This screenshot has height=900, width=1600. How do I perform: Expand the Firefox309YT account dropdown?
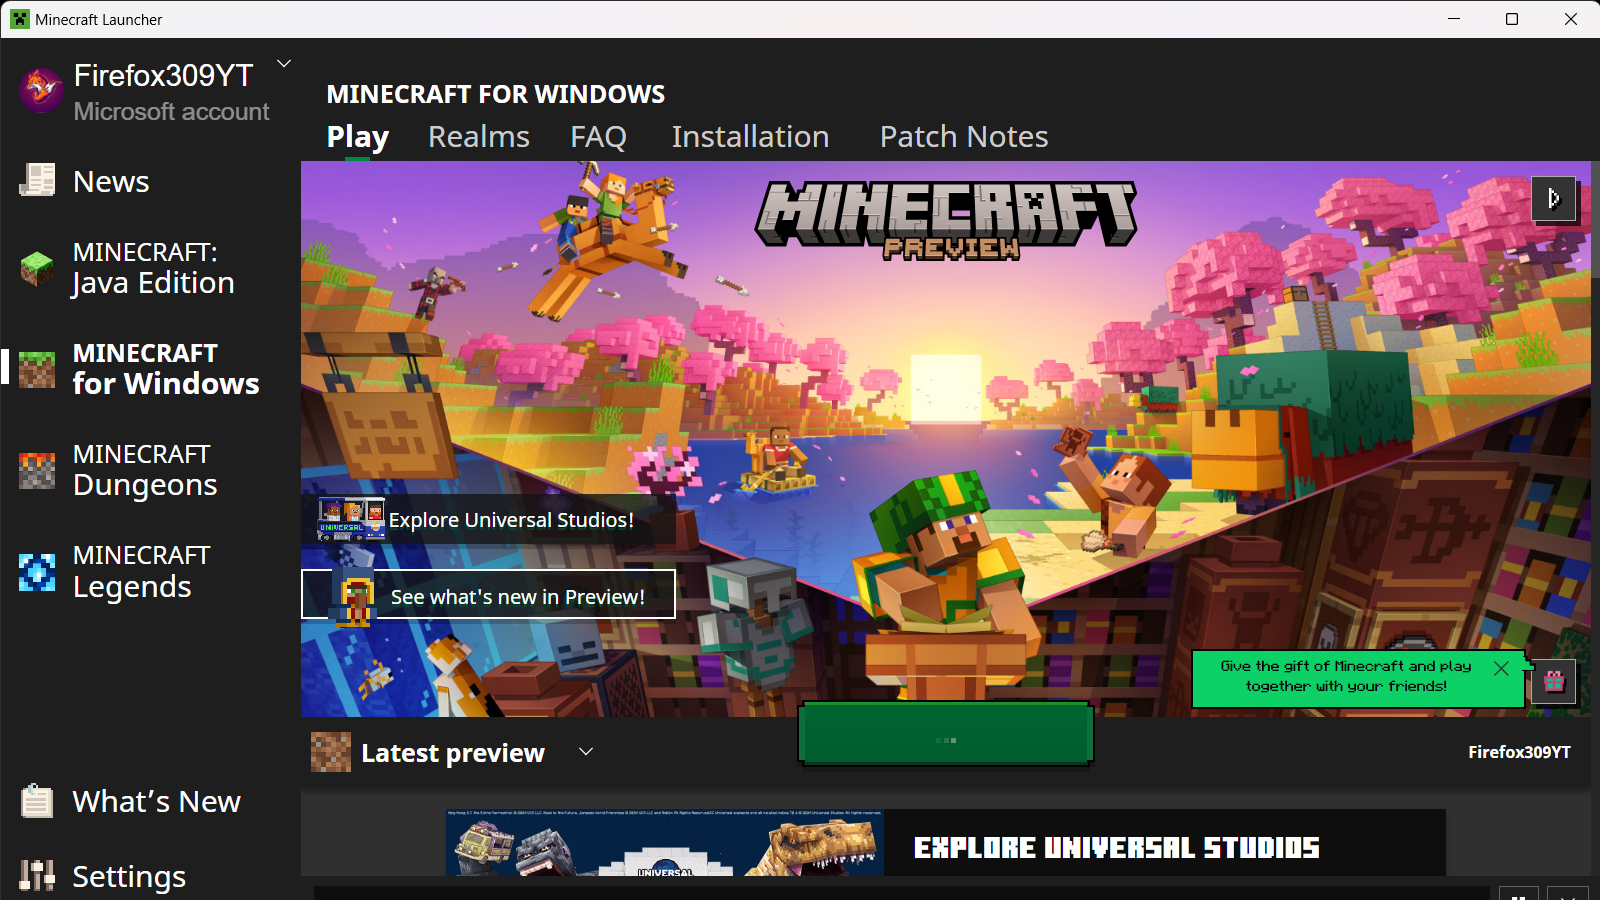(x=284, y=64)
